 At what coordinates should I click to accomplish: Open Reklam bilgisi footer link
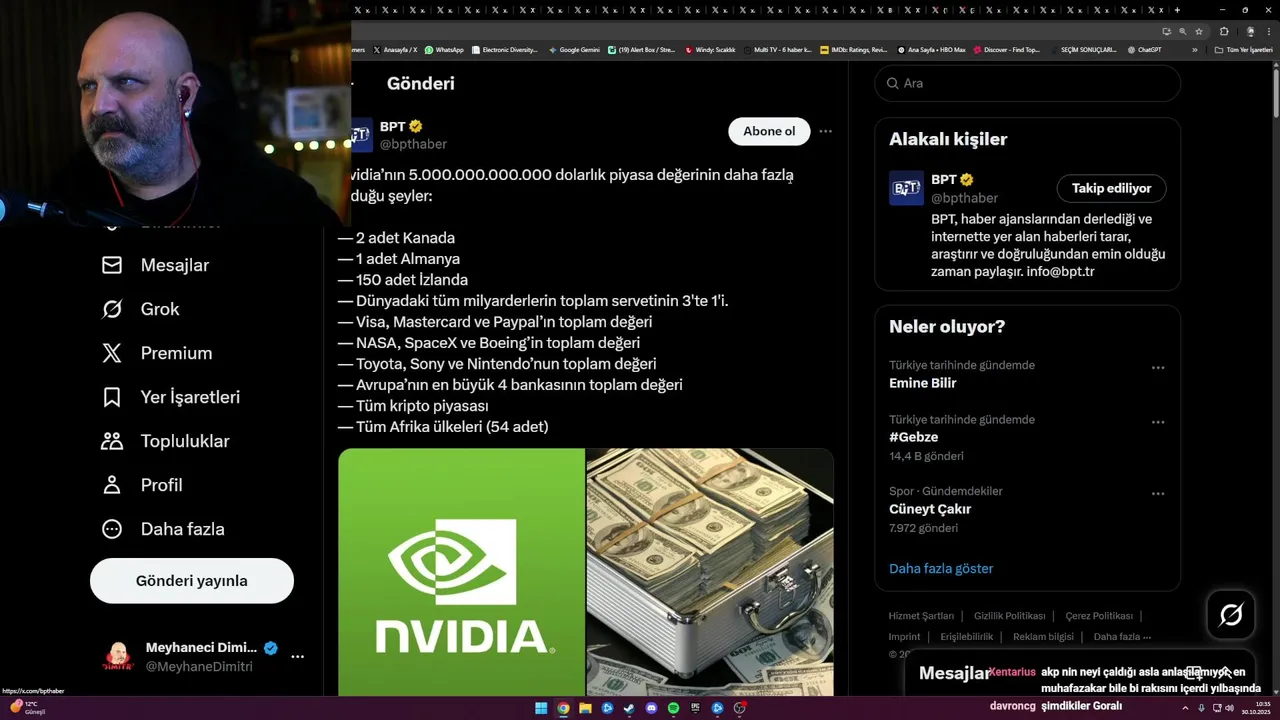(1043, 637)
